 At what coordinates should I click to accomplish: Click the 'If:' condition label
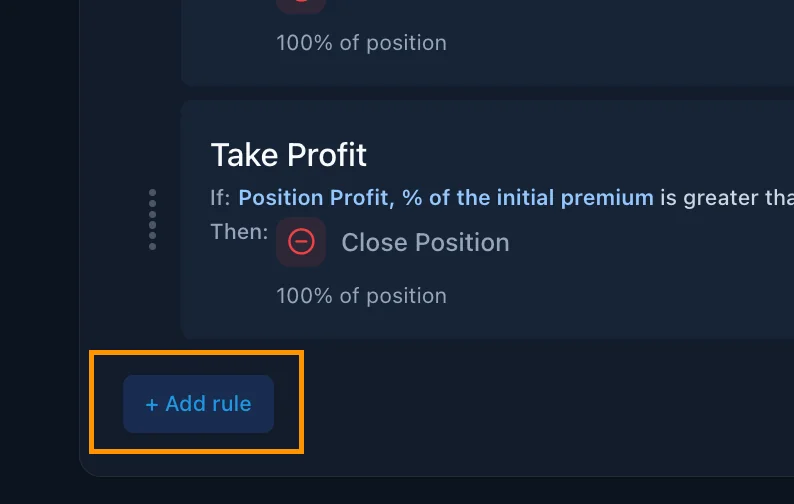[x=220, y=198]
